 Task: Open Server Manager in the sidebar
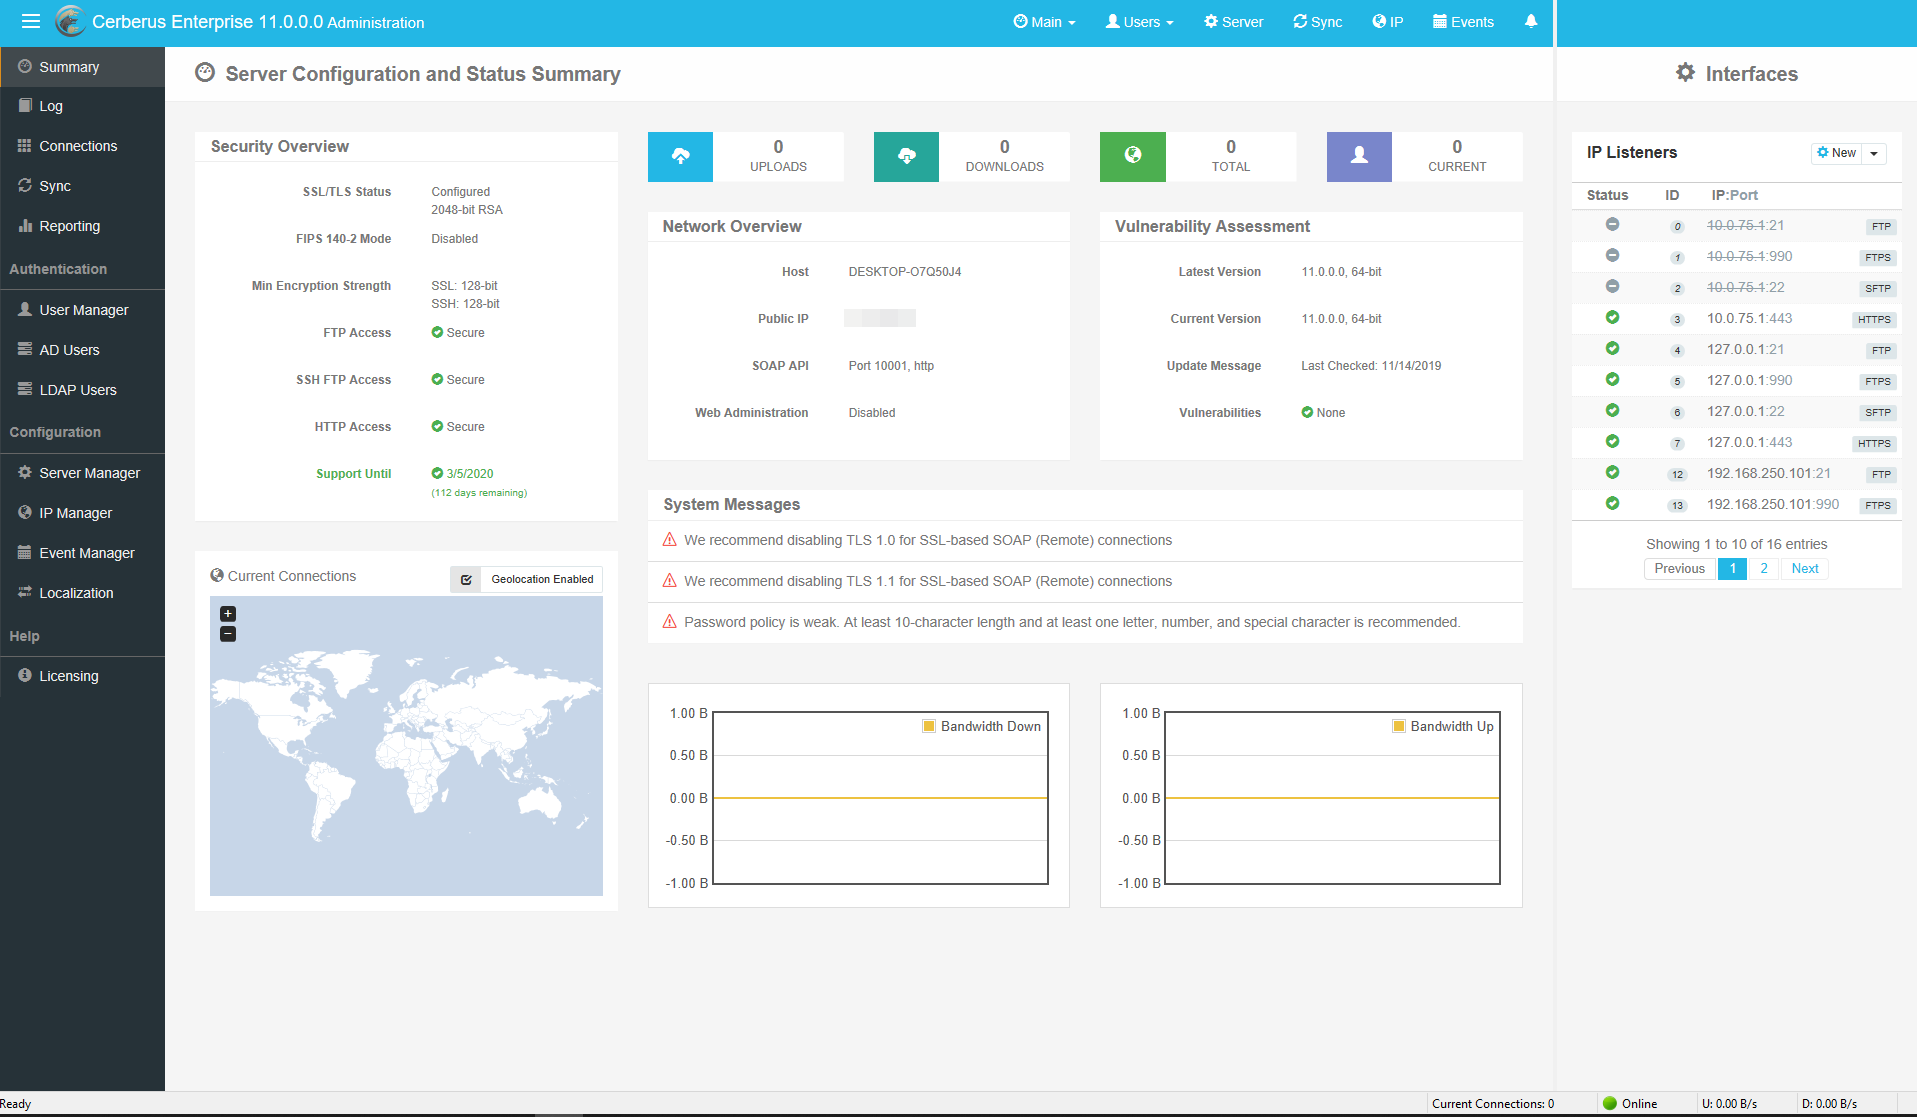pos(82,473)
